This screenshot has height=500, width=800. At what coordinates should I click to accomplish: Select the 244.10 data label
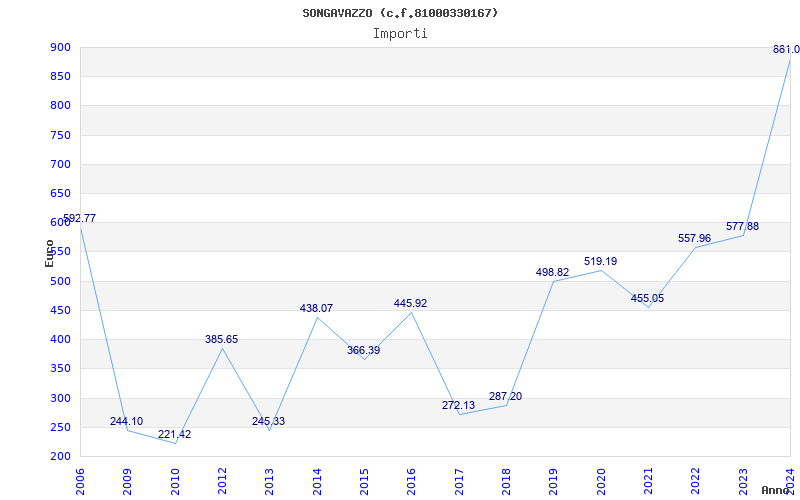point(127,421)
